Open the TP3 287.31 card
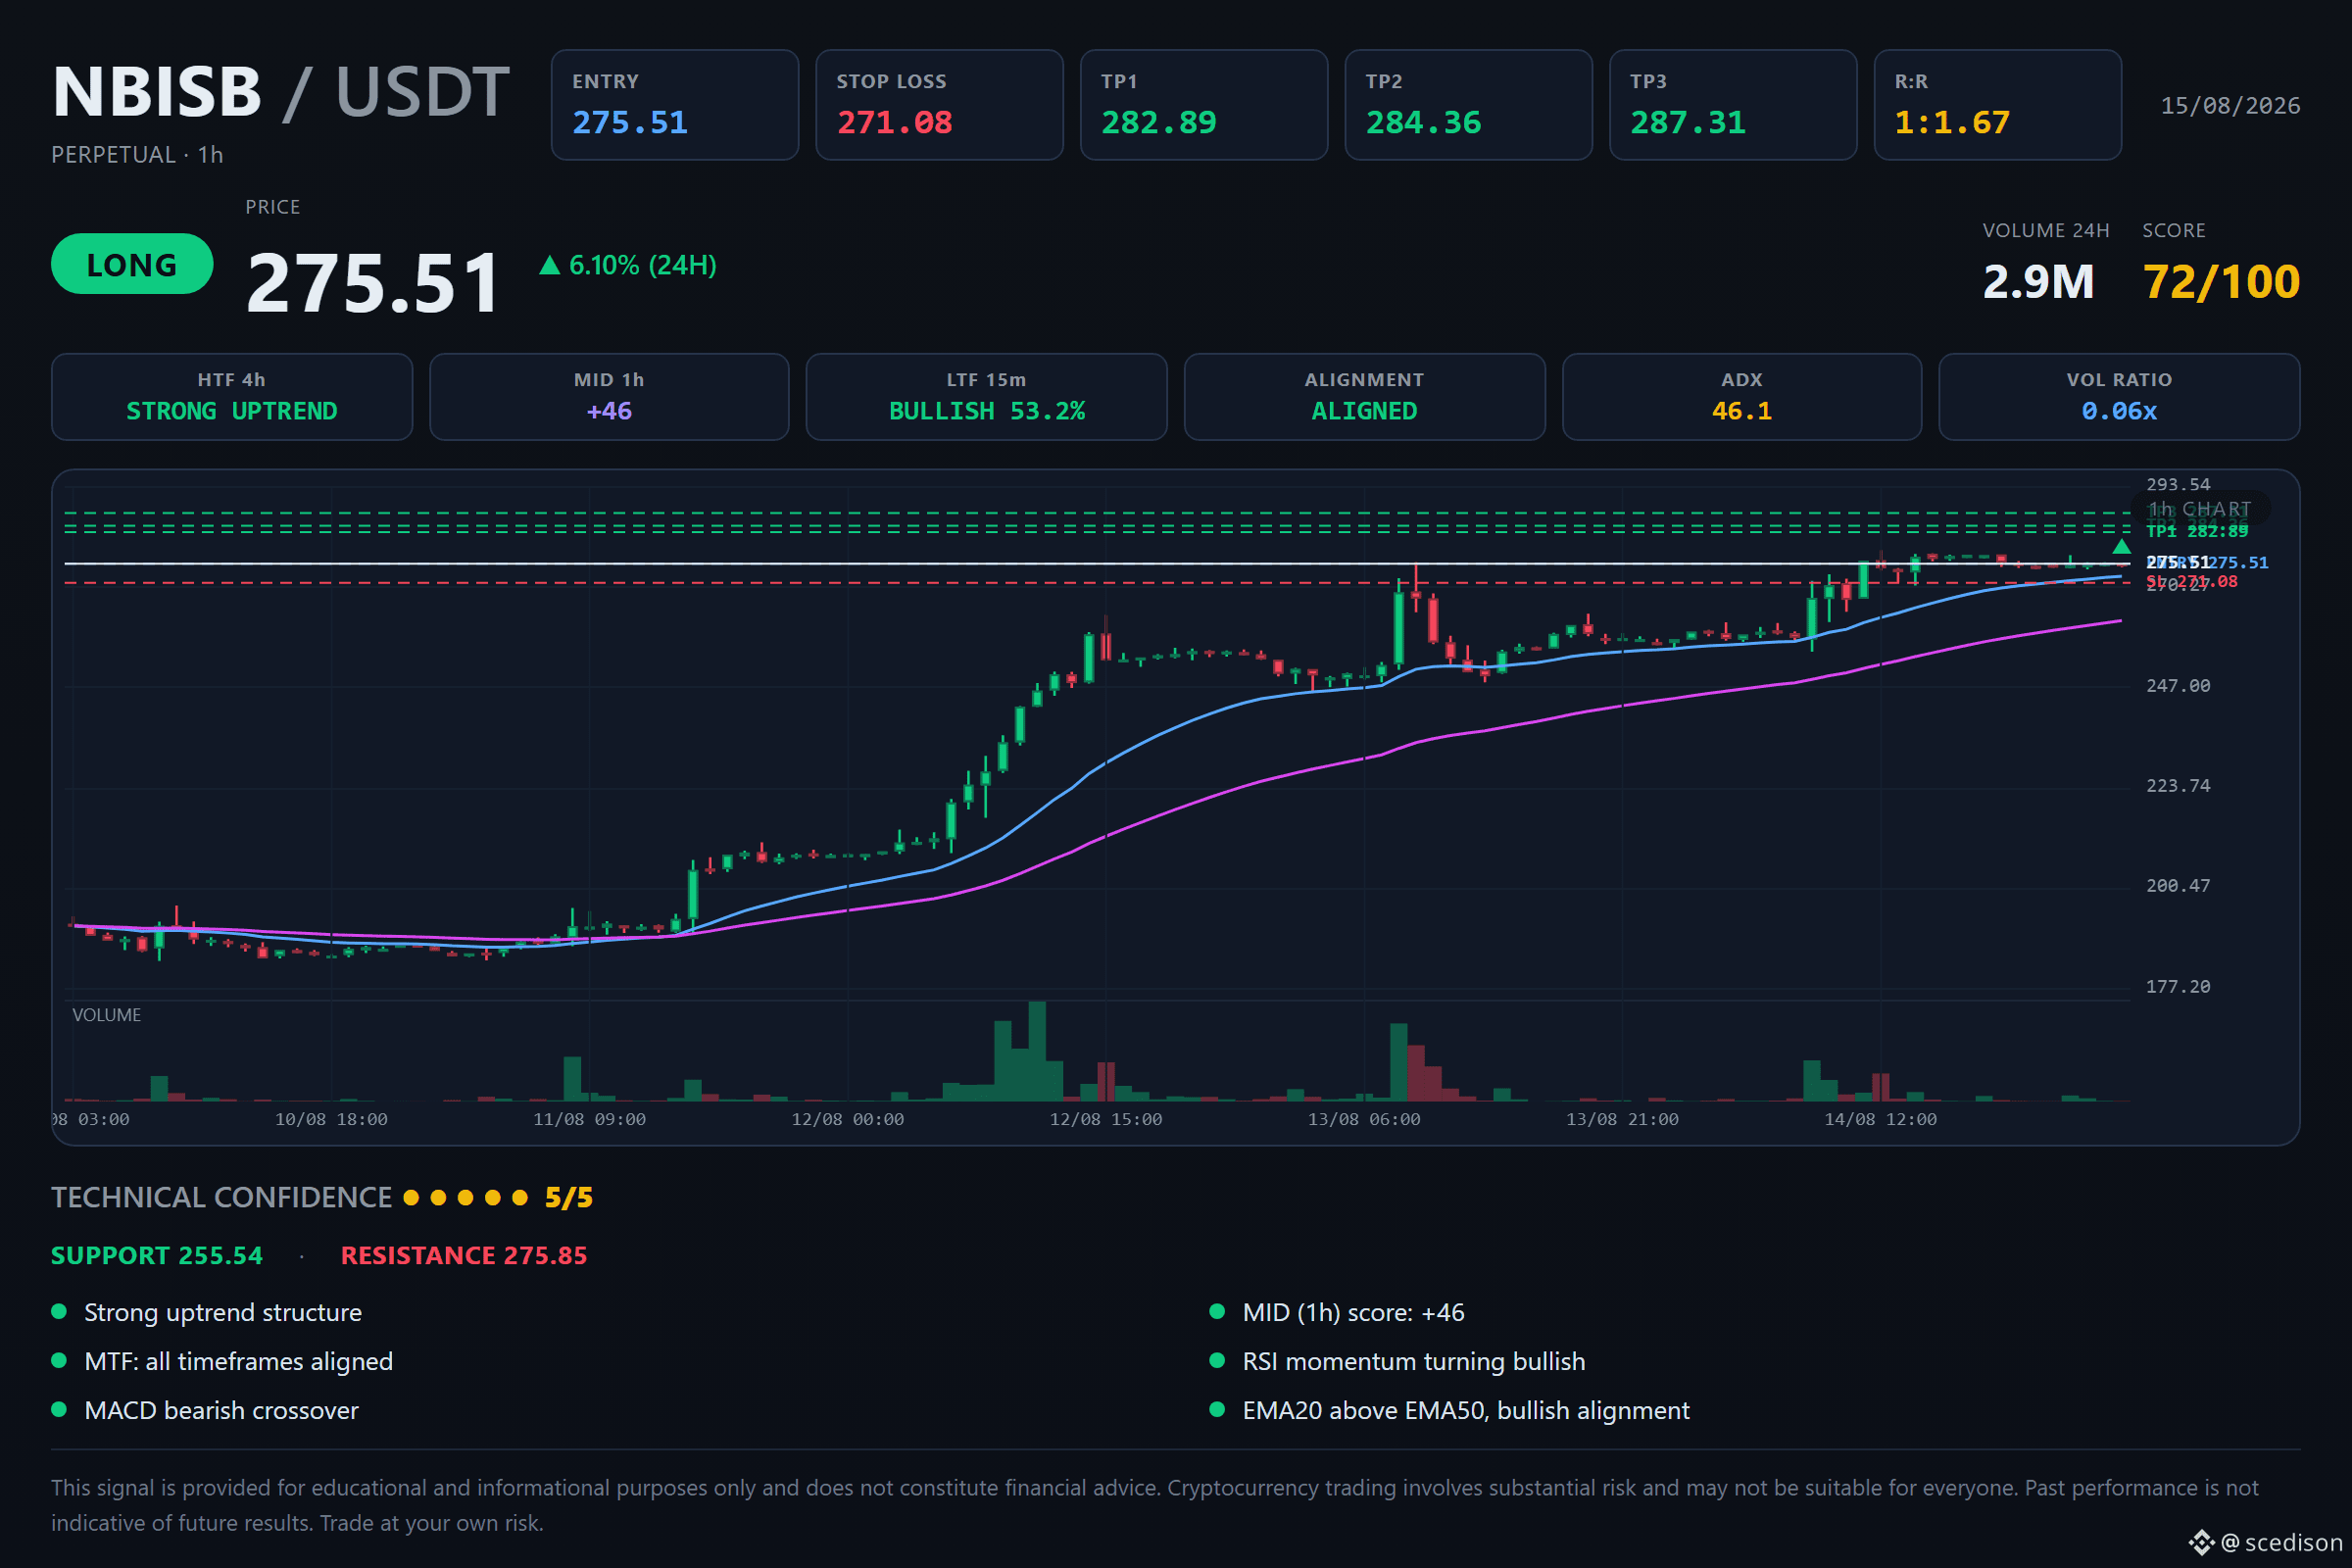 pyautogui.click(x=1733, y=105)
